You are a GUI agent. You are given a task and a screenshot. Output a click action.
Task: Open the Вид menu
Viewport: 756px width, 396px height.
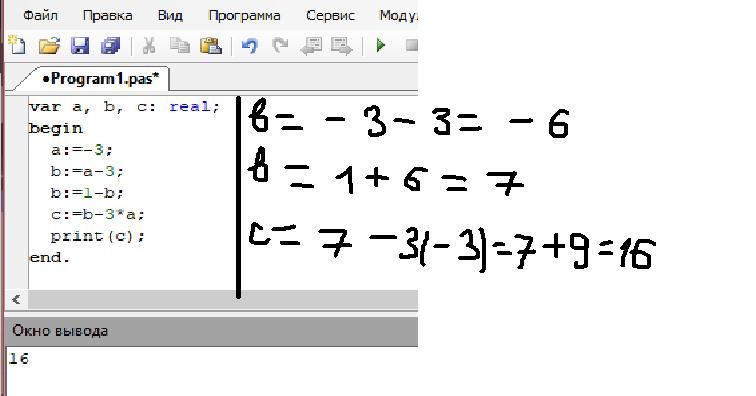(x=170, y=15)
